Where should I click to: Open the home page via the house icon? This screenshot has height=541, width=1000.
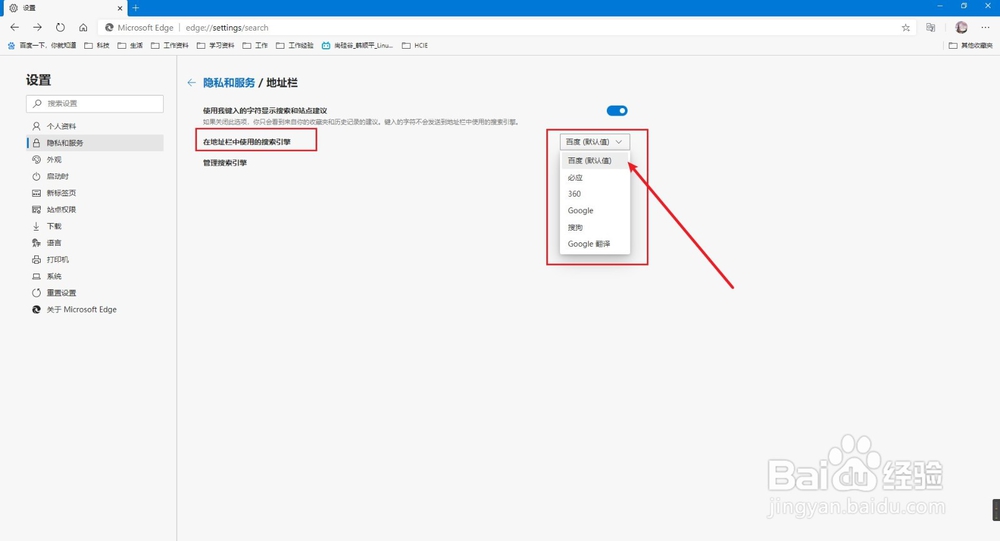[x=83, y=27]
